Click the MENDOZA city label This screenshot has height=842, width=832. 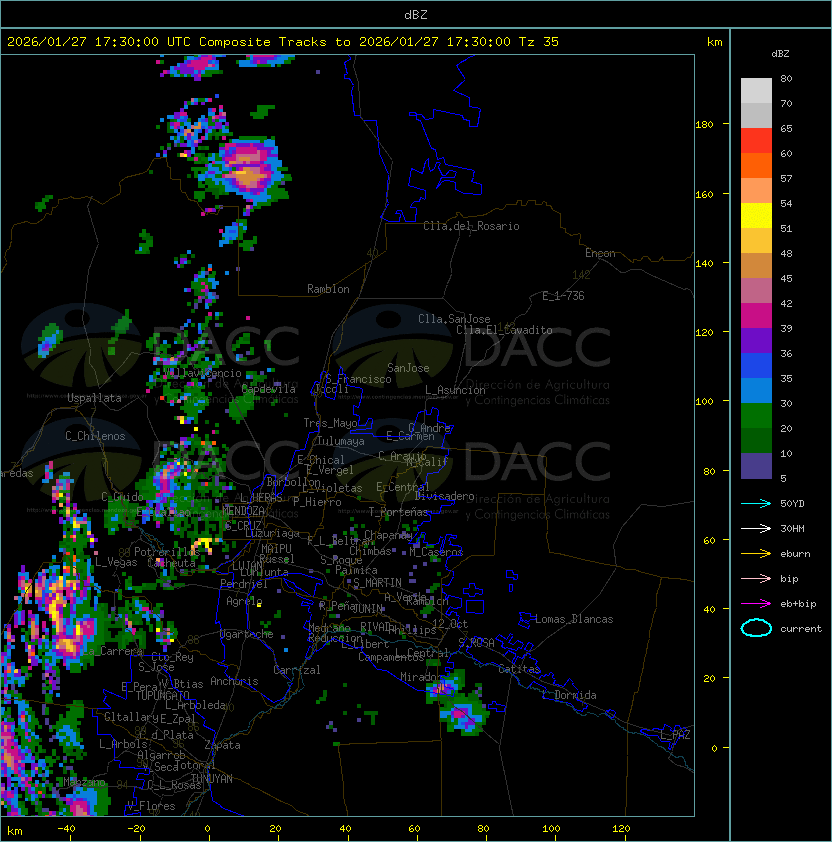243,510
